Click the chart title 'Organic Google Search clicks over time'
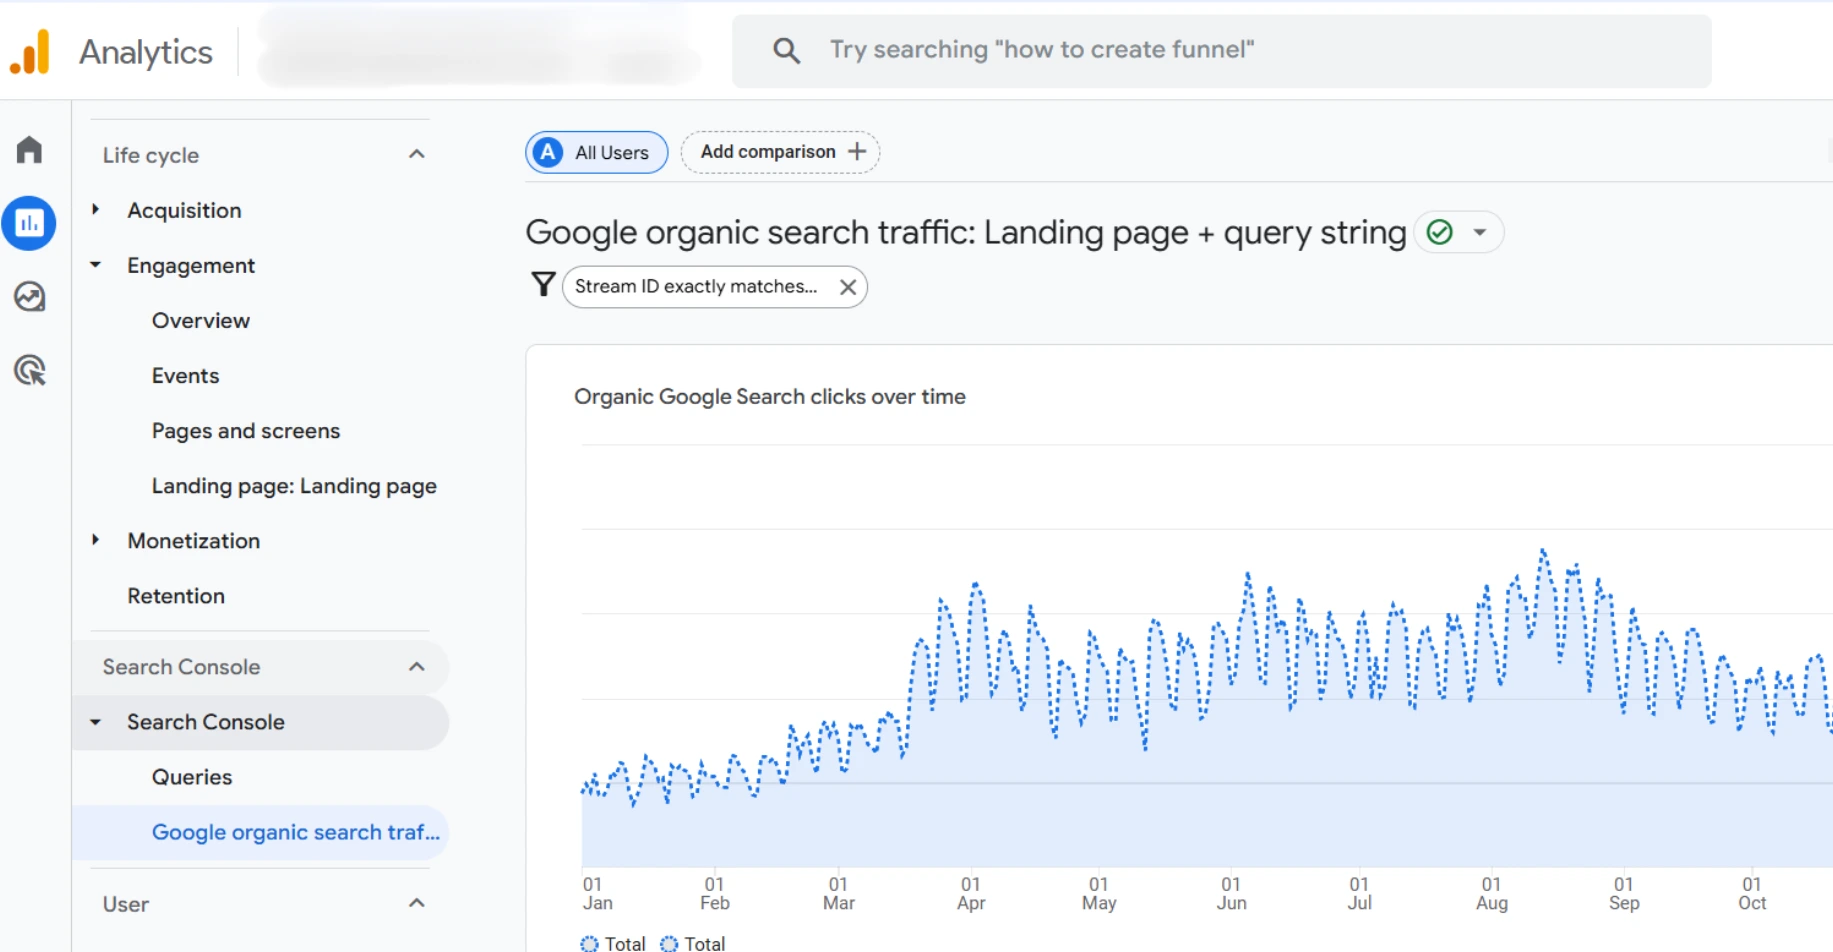The height and width of the screenshot is (952, 1833). (x=770, y=397)
